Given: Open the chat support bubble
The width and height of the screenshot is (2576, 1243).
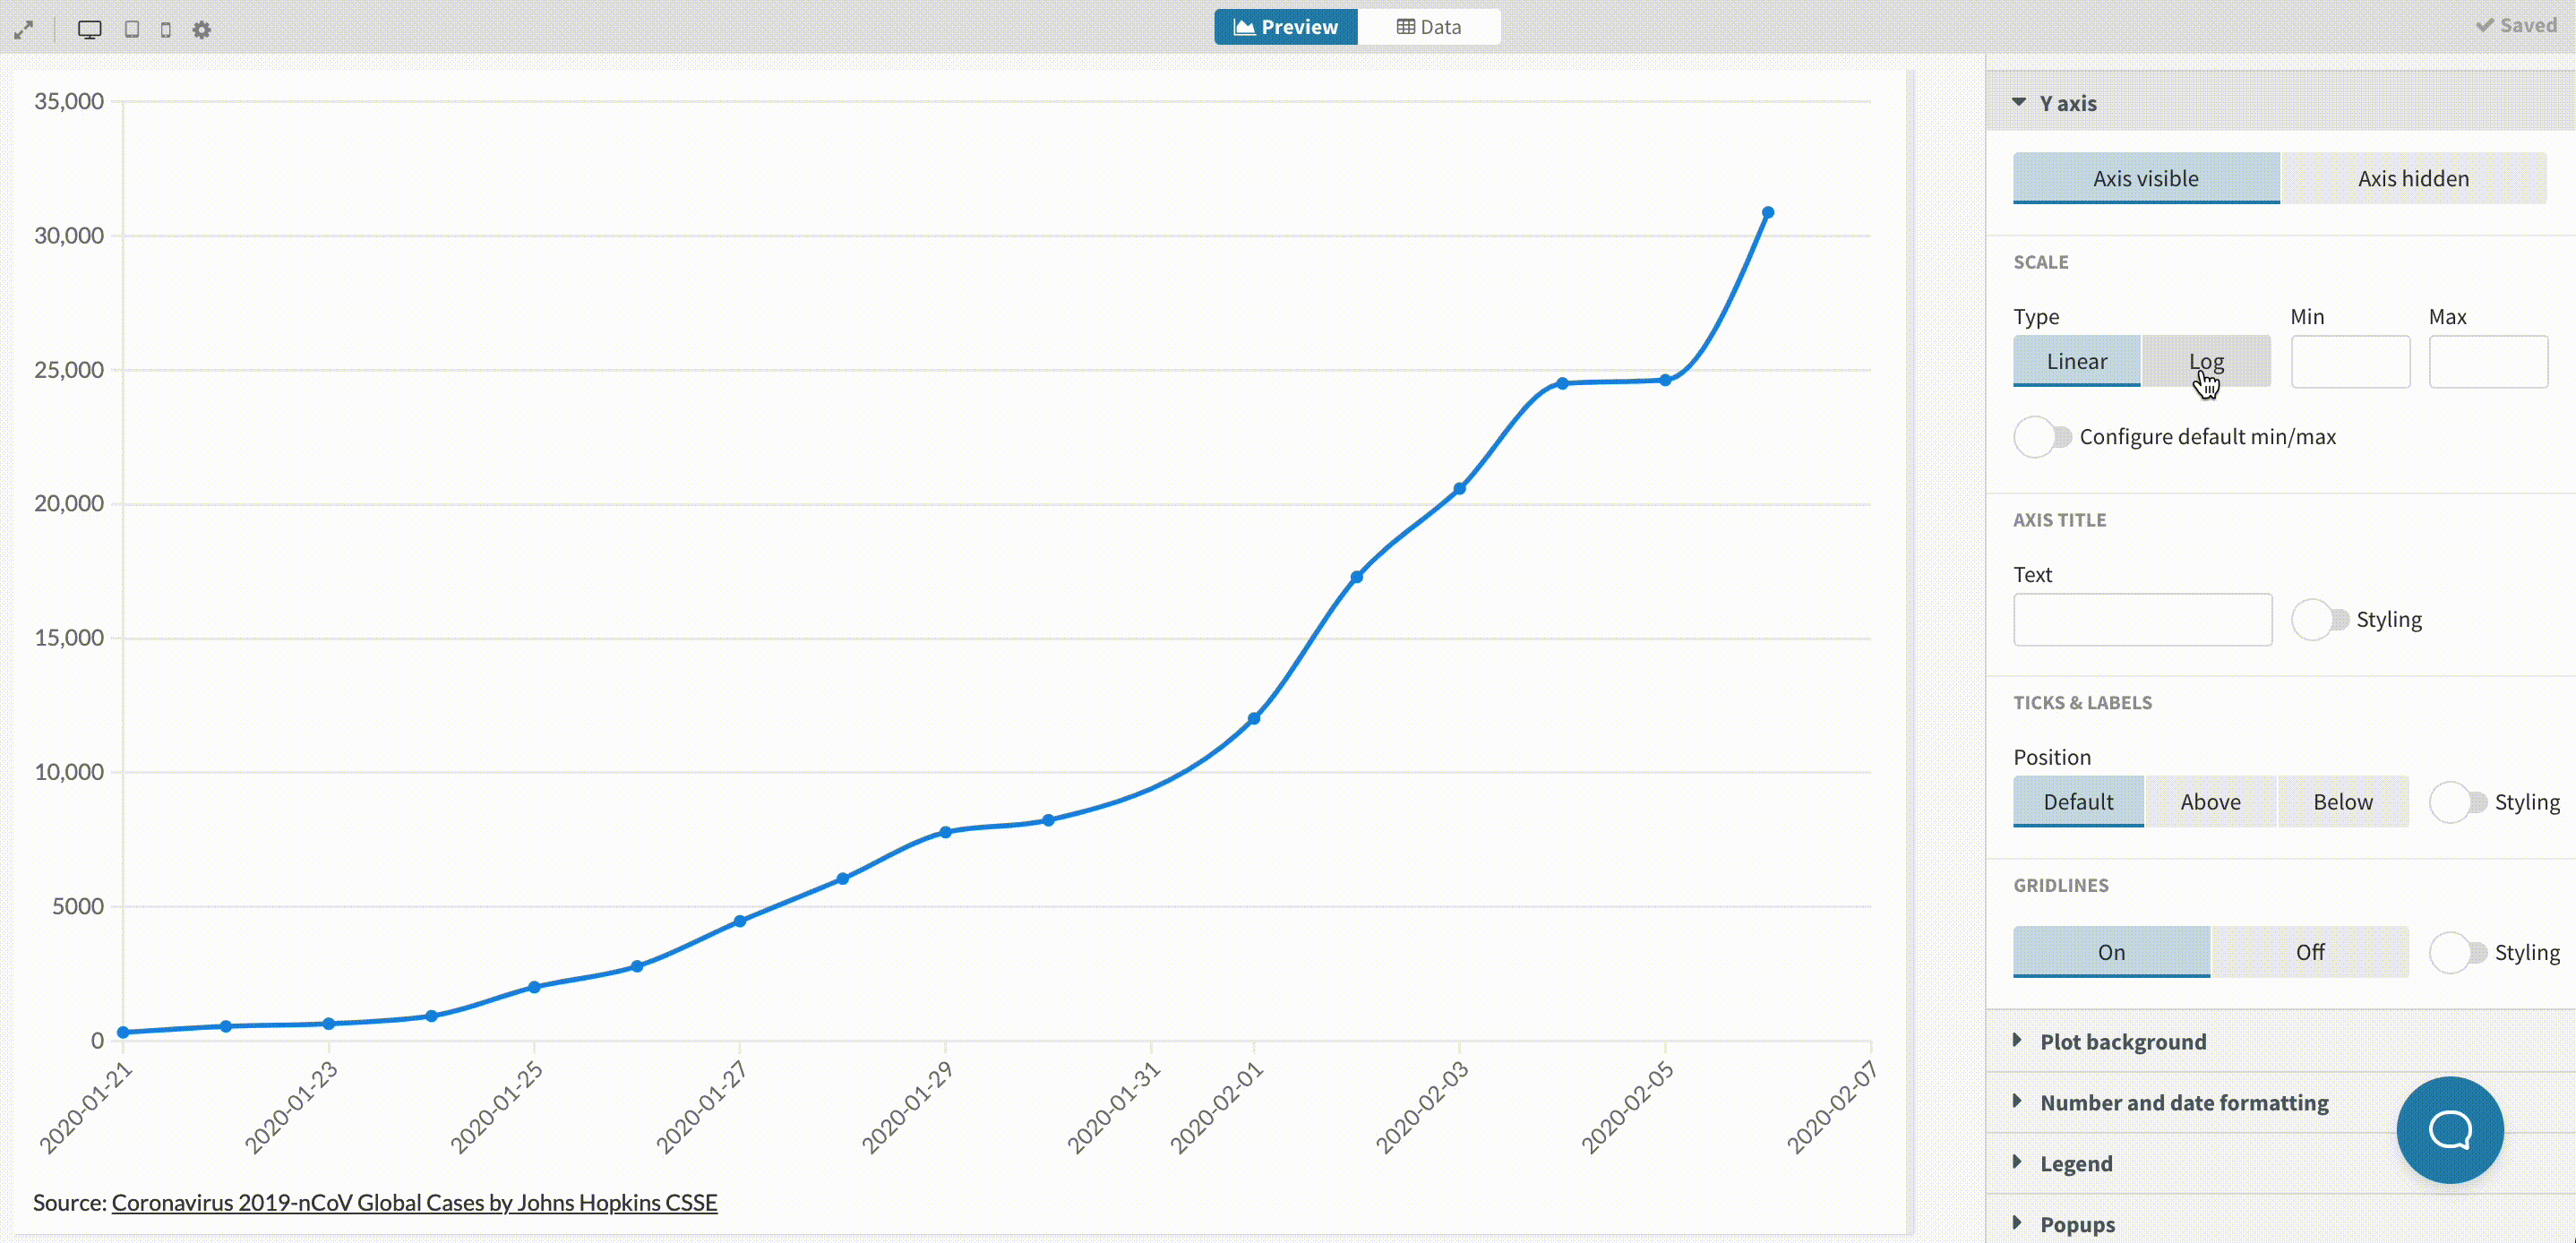Looking at the screenshot, I should (x=2449, y=1130).
